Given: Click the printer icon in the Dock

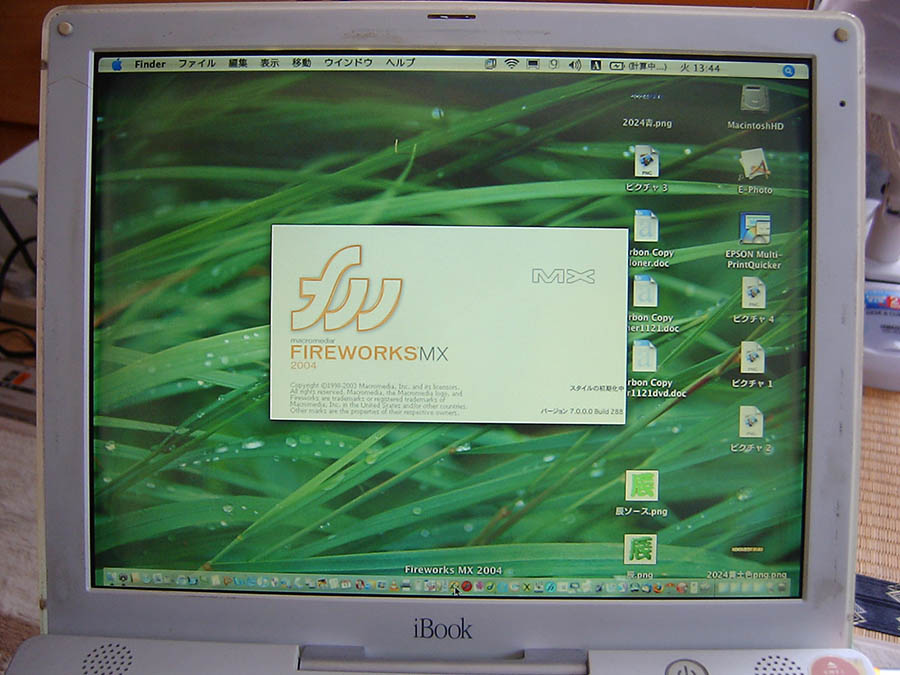Looking at the screenshot, I should click(405, 585).
